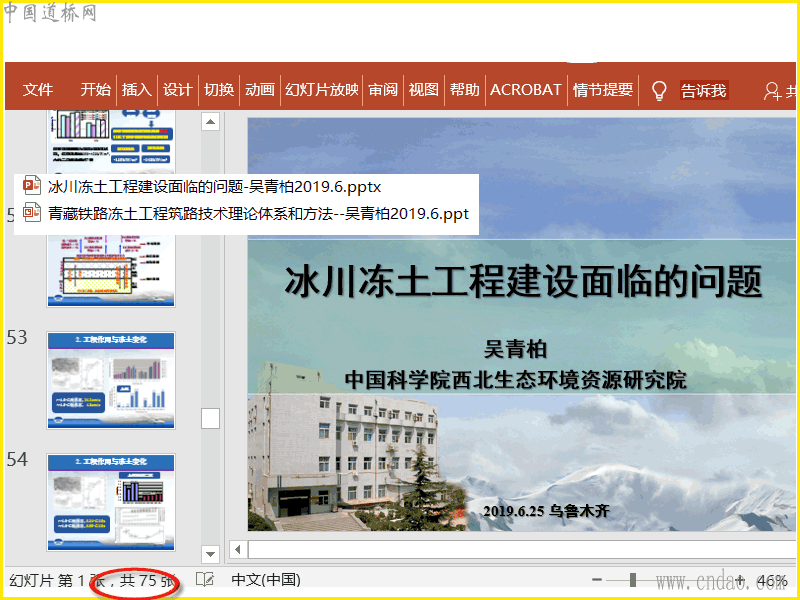Screen dimensions: 800x600
Task: Switch to the ACROBAT tab
Action: click(x=526, y=90)
